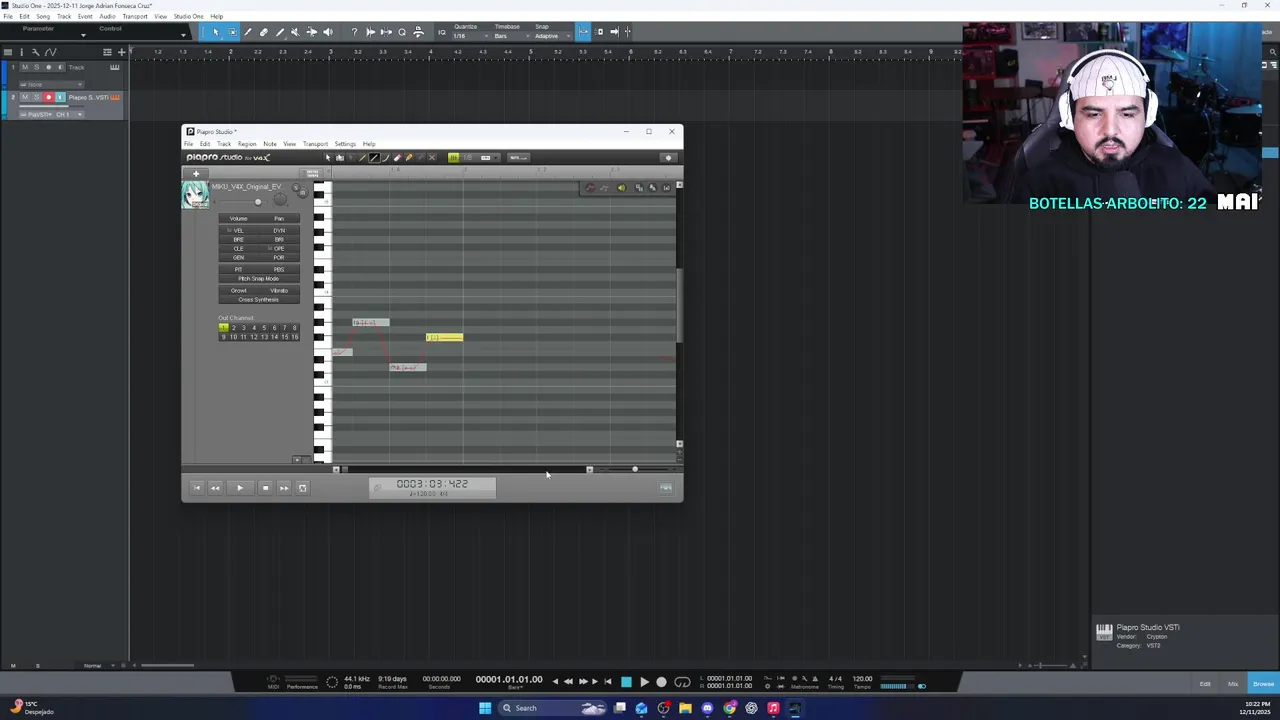
Task: Play in Piapro Studio transport
Action: point(240,488)
